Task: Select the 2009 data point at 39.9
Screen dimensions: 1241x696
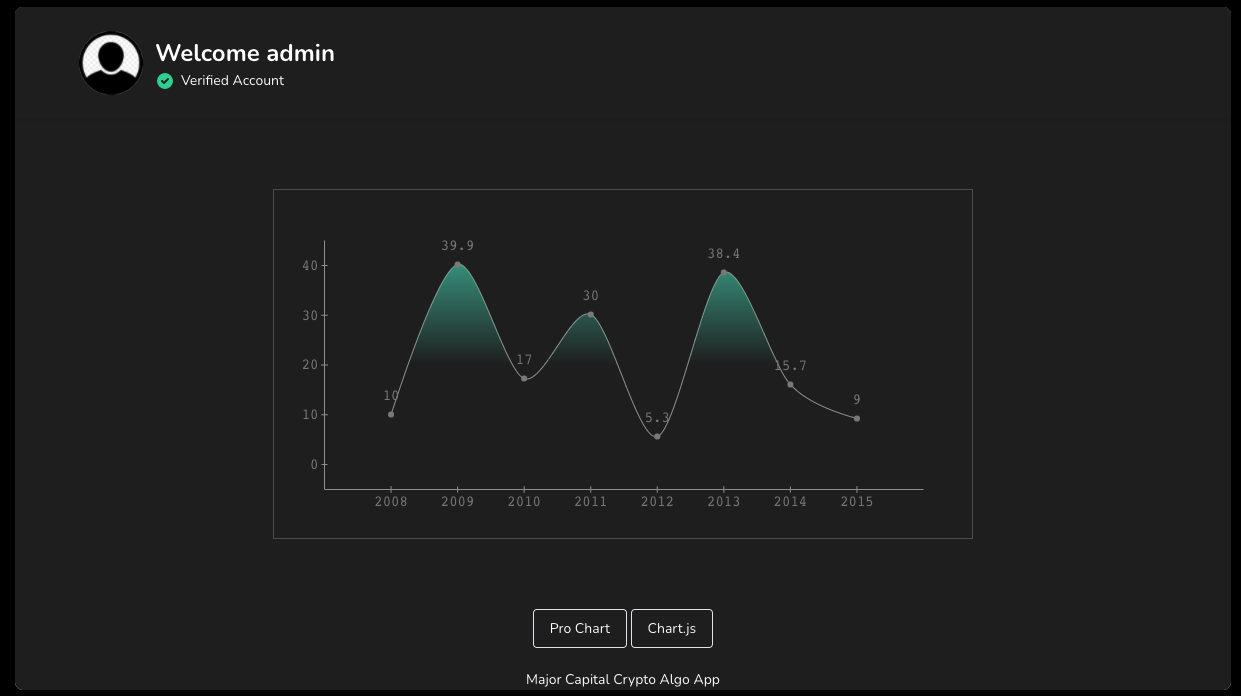Action: [x=458, y=265]
